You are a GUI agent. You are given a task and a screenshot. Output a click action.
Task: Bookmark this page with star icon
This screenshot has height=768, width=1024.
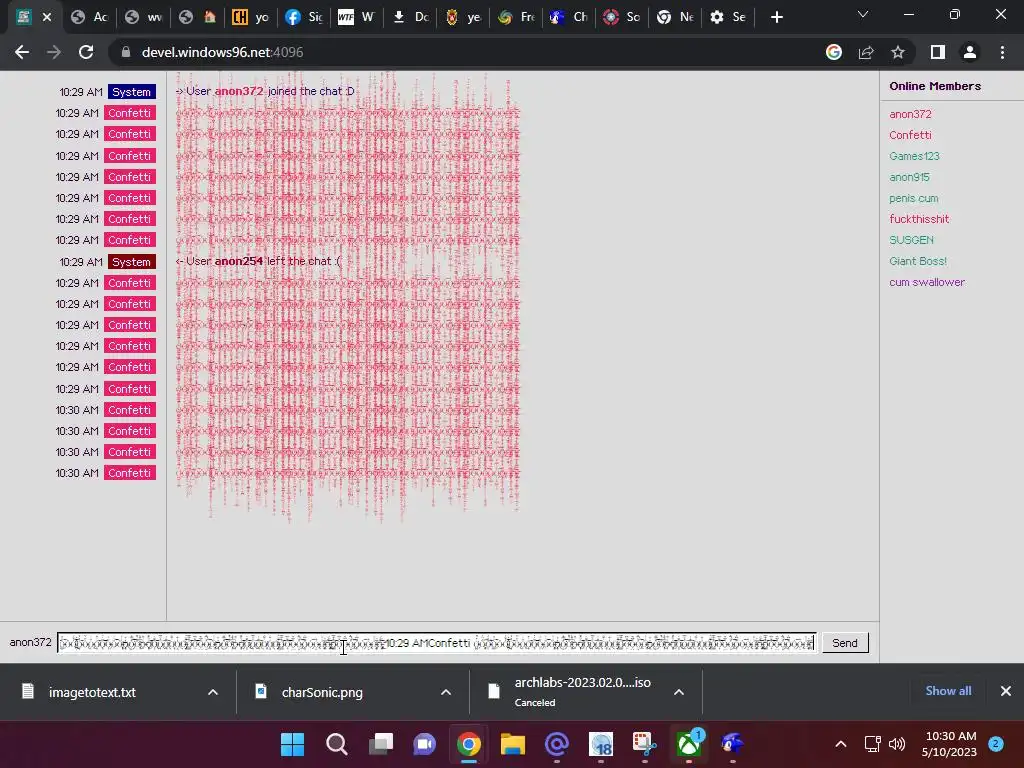coord(898,52)
